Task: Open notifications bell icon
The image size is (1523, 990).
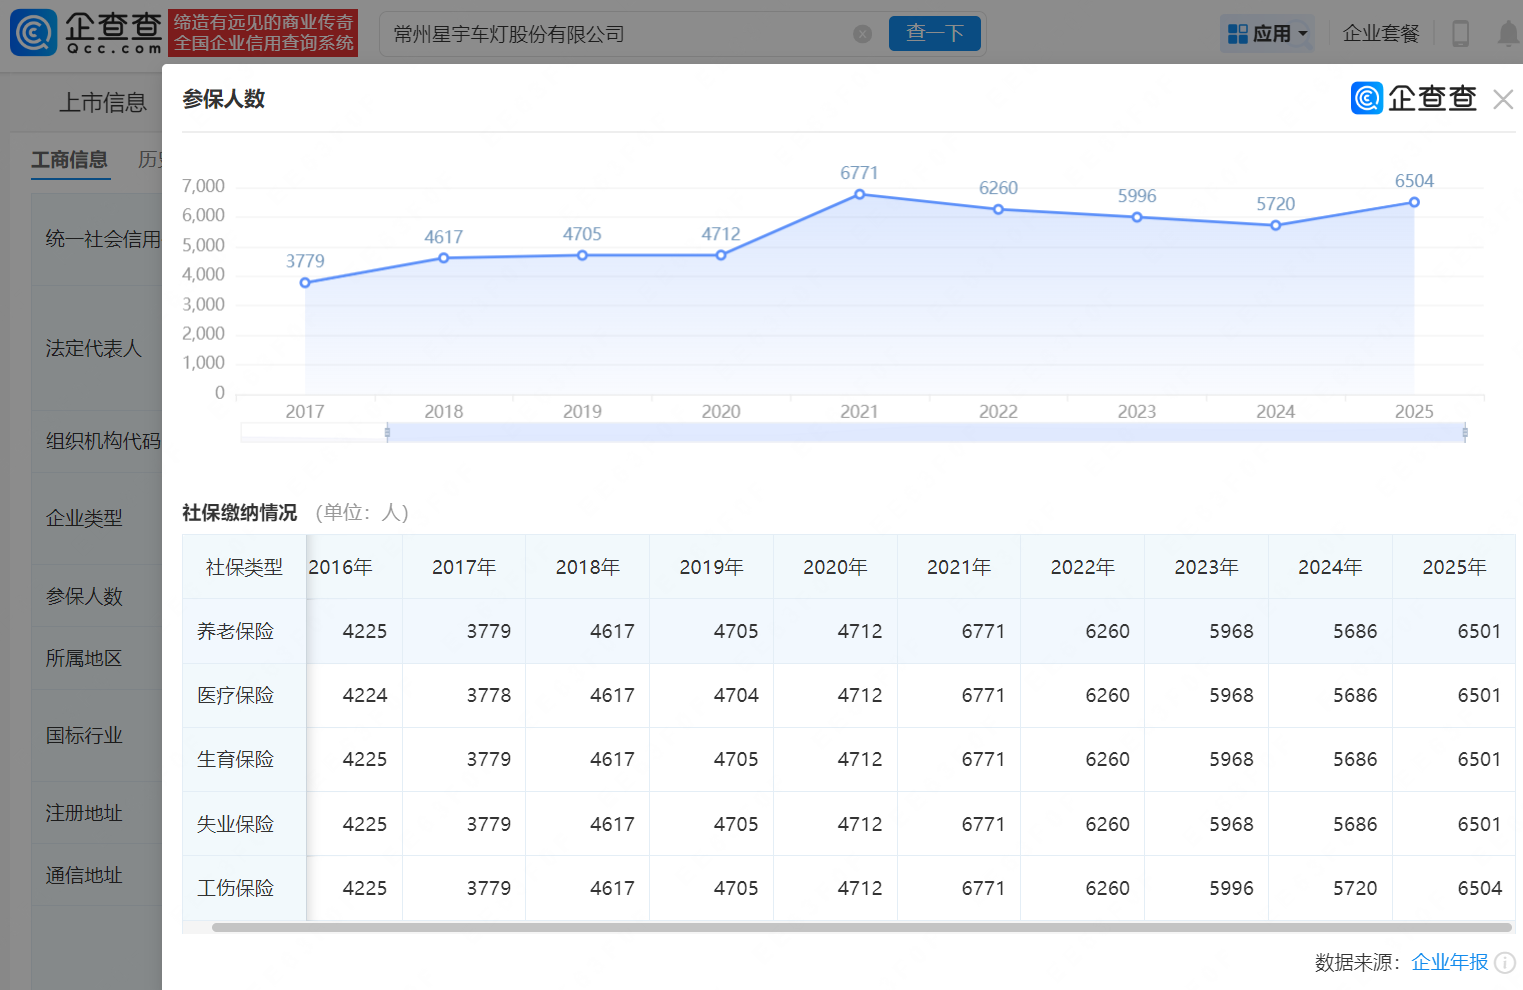Action: tap(1508, 34)
